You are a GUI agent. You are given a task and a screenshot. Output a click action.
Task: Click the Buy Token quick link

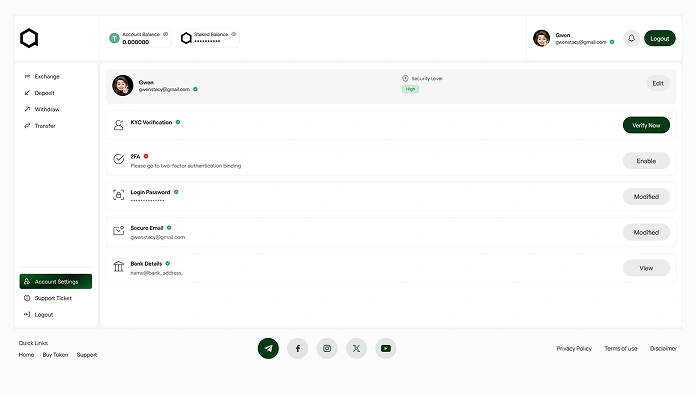(55, 355)
